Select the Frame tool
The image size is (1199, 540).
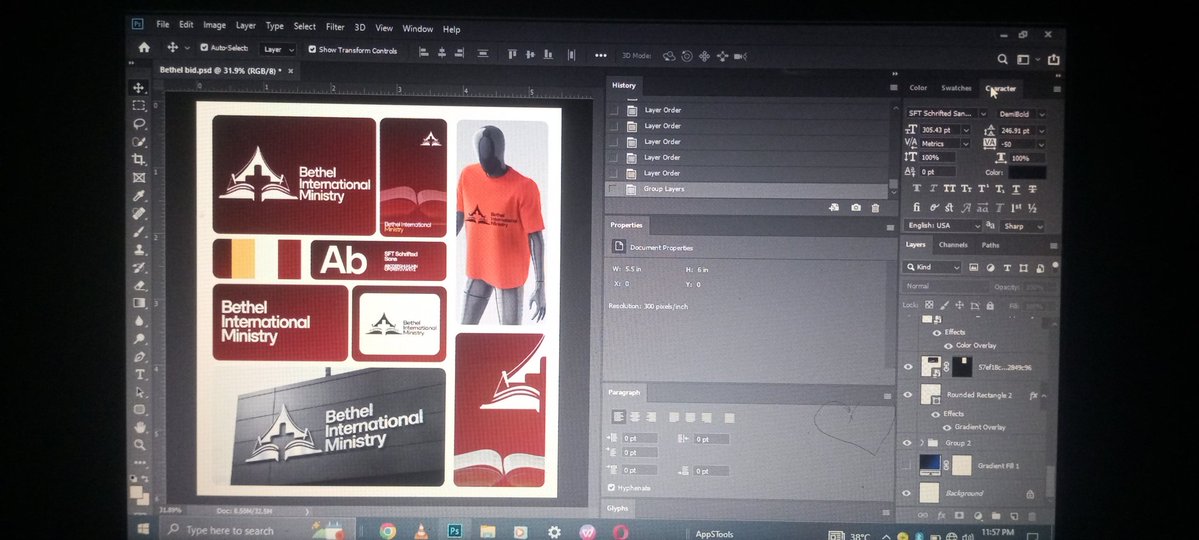[138, 177]
